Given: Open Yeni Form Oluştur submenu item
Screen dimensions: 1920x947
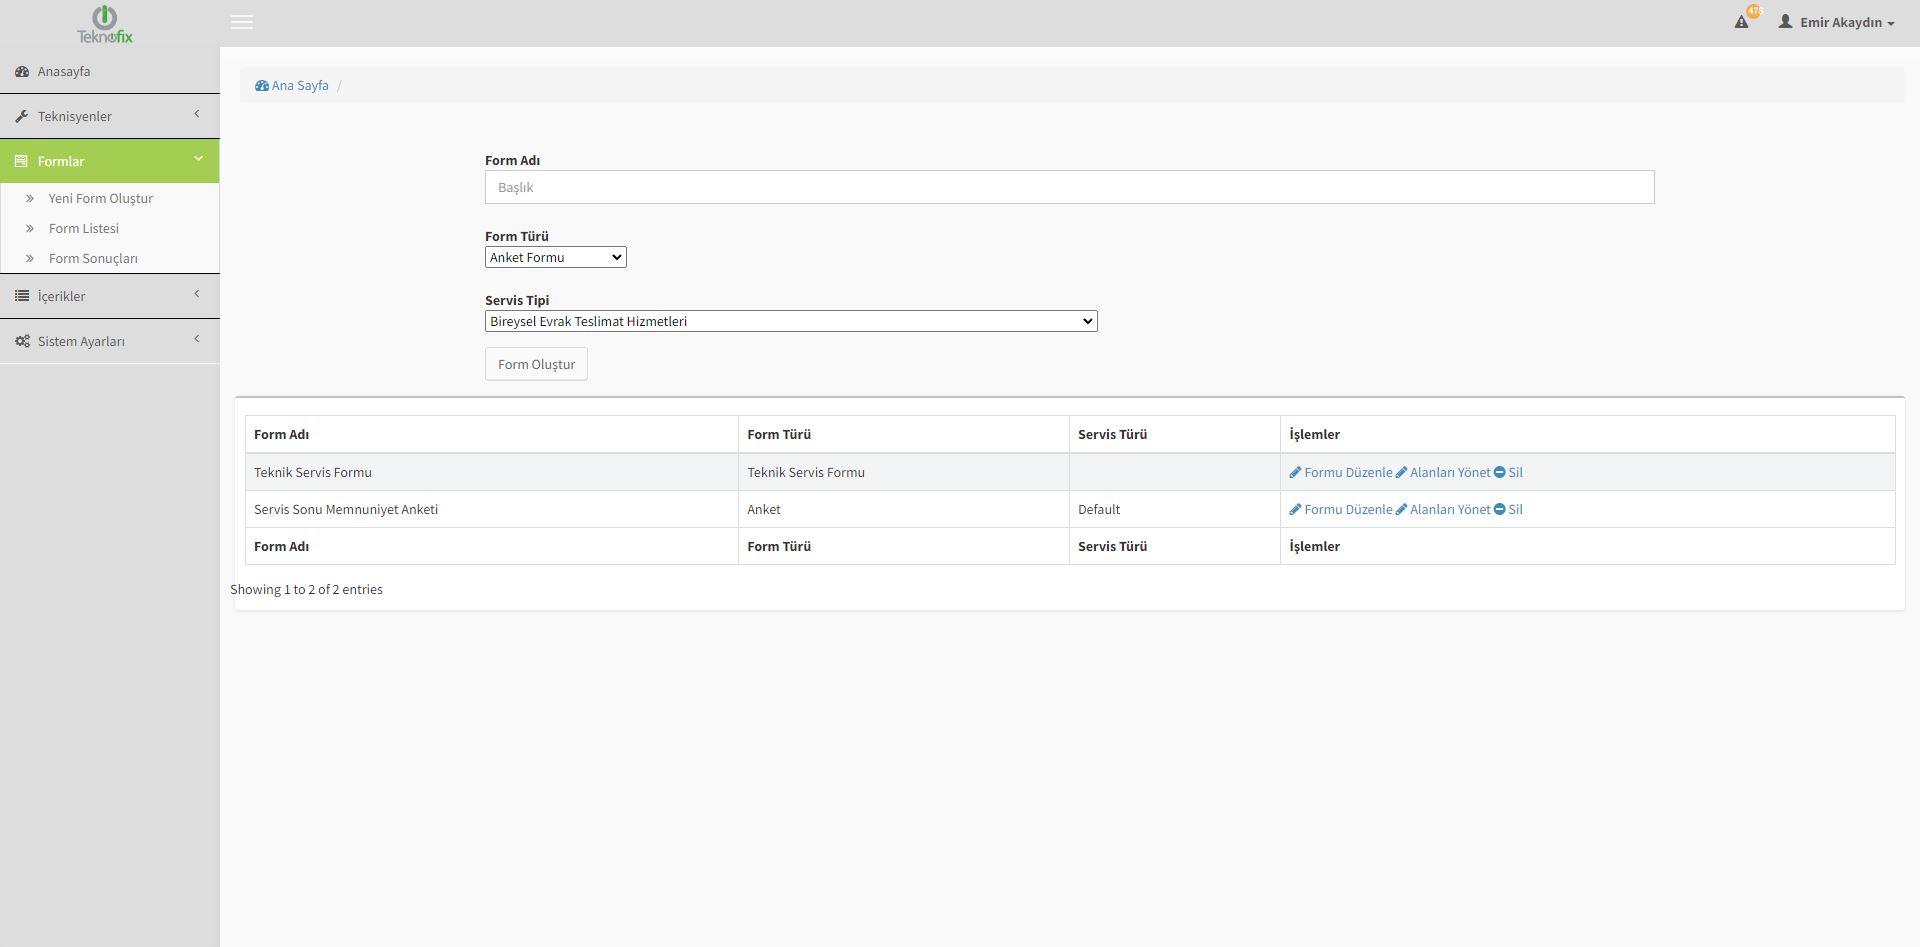Looking at the screenshot, I should point(100,199).
